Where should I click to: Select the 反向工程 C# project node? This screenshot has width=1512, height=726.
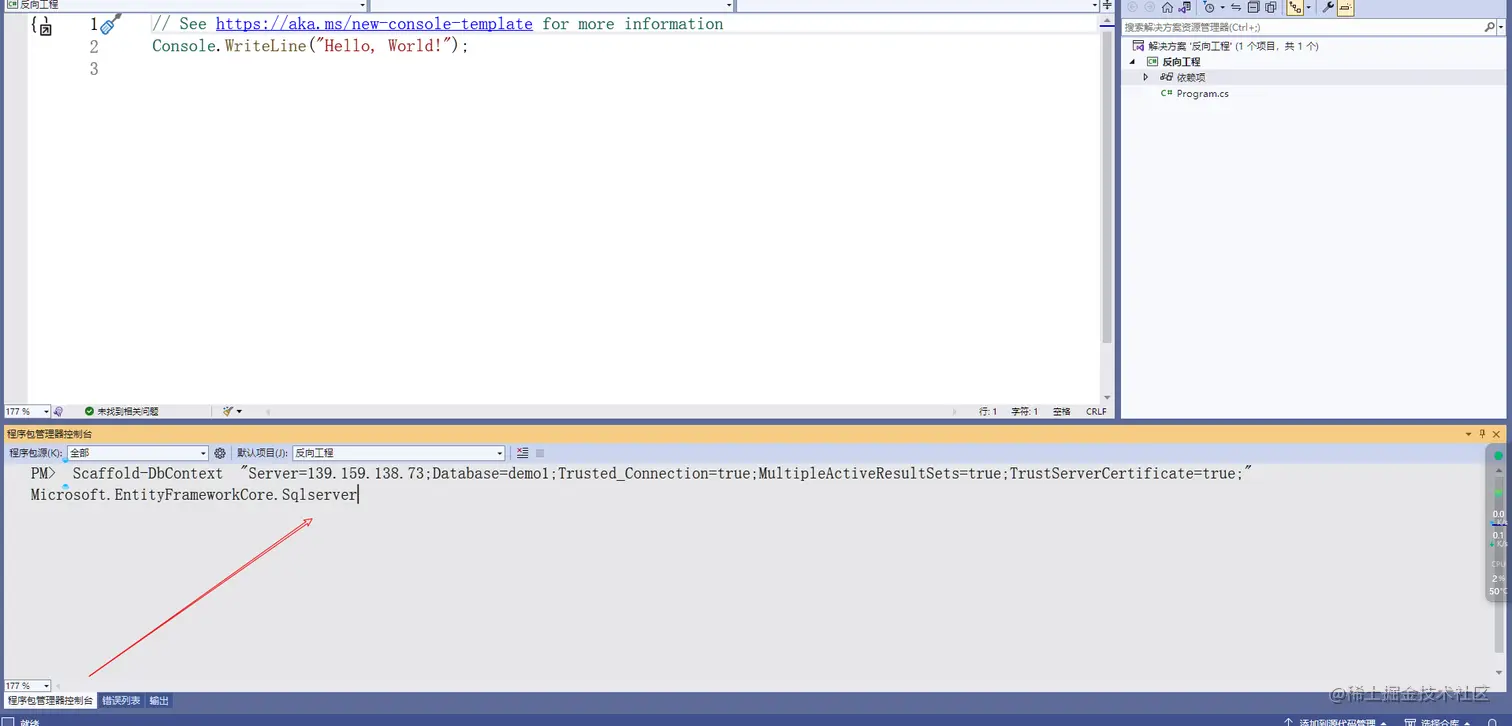pyautogui.click(x=1173, y=62)
